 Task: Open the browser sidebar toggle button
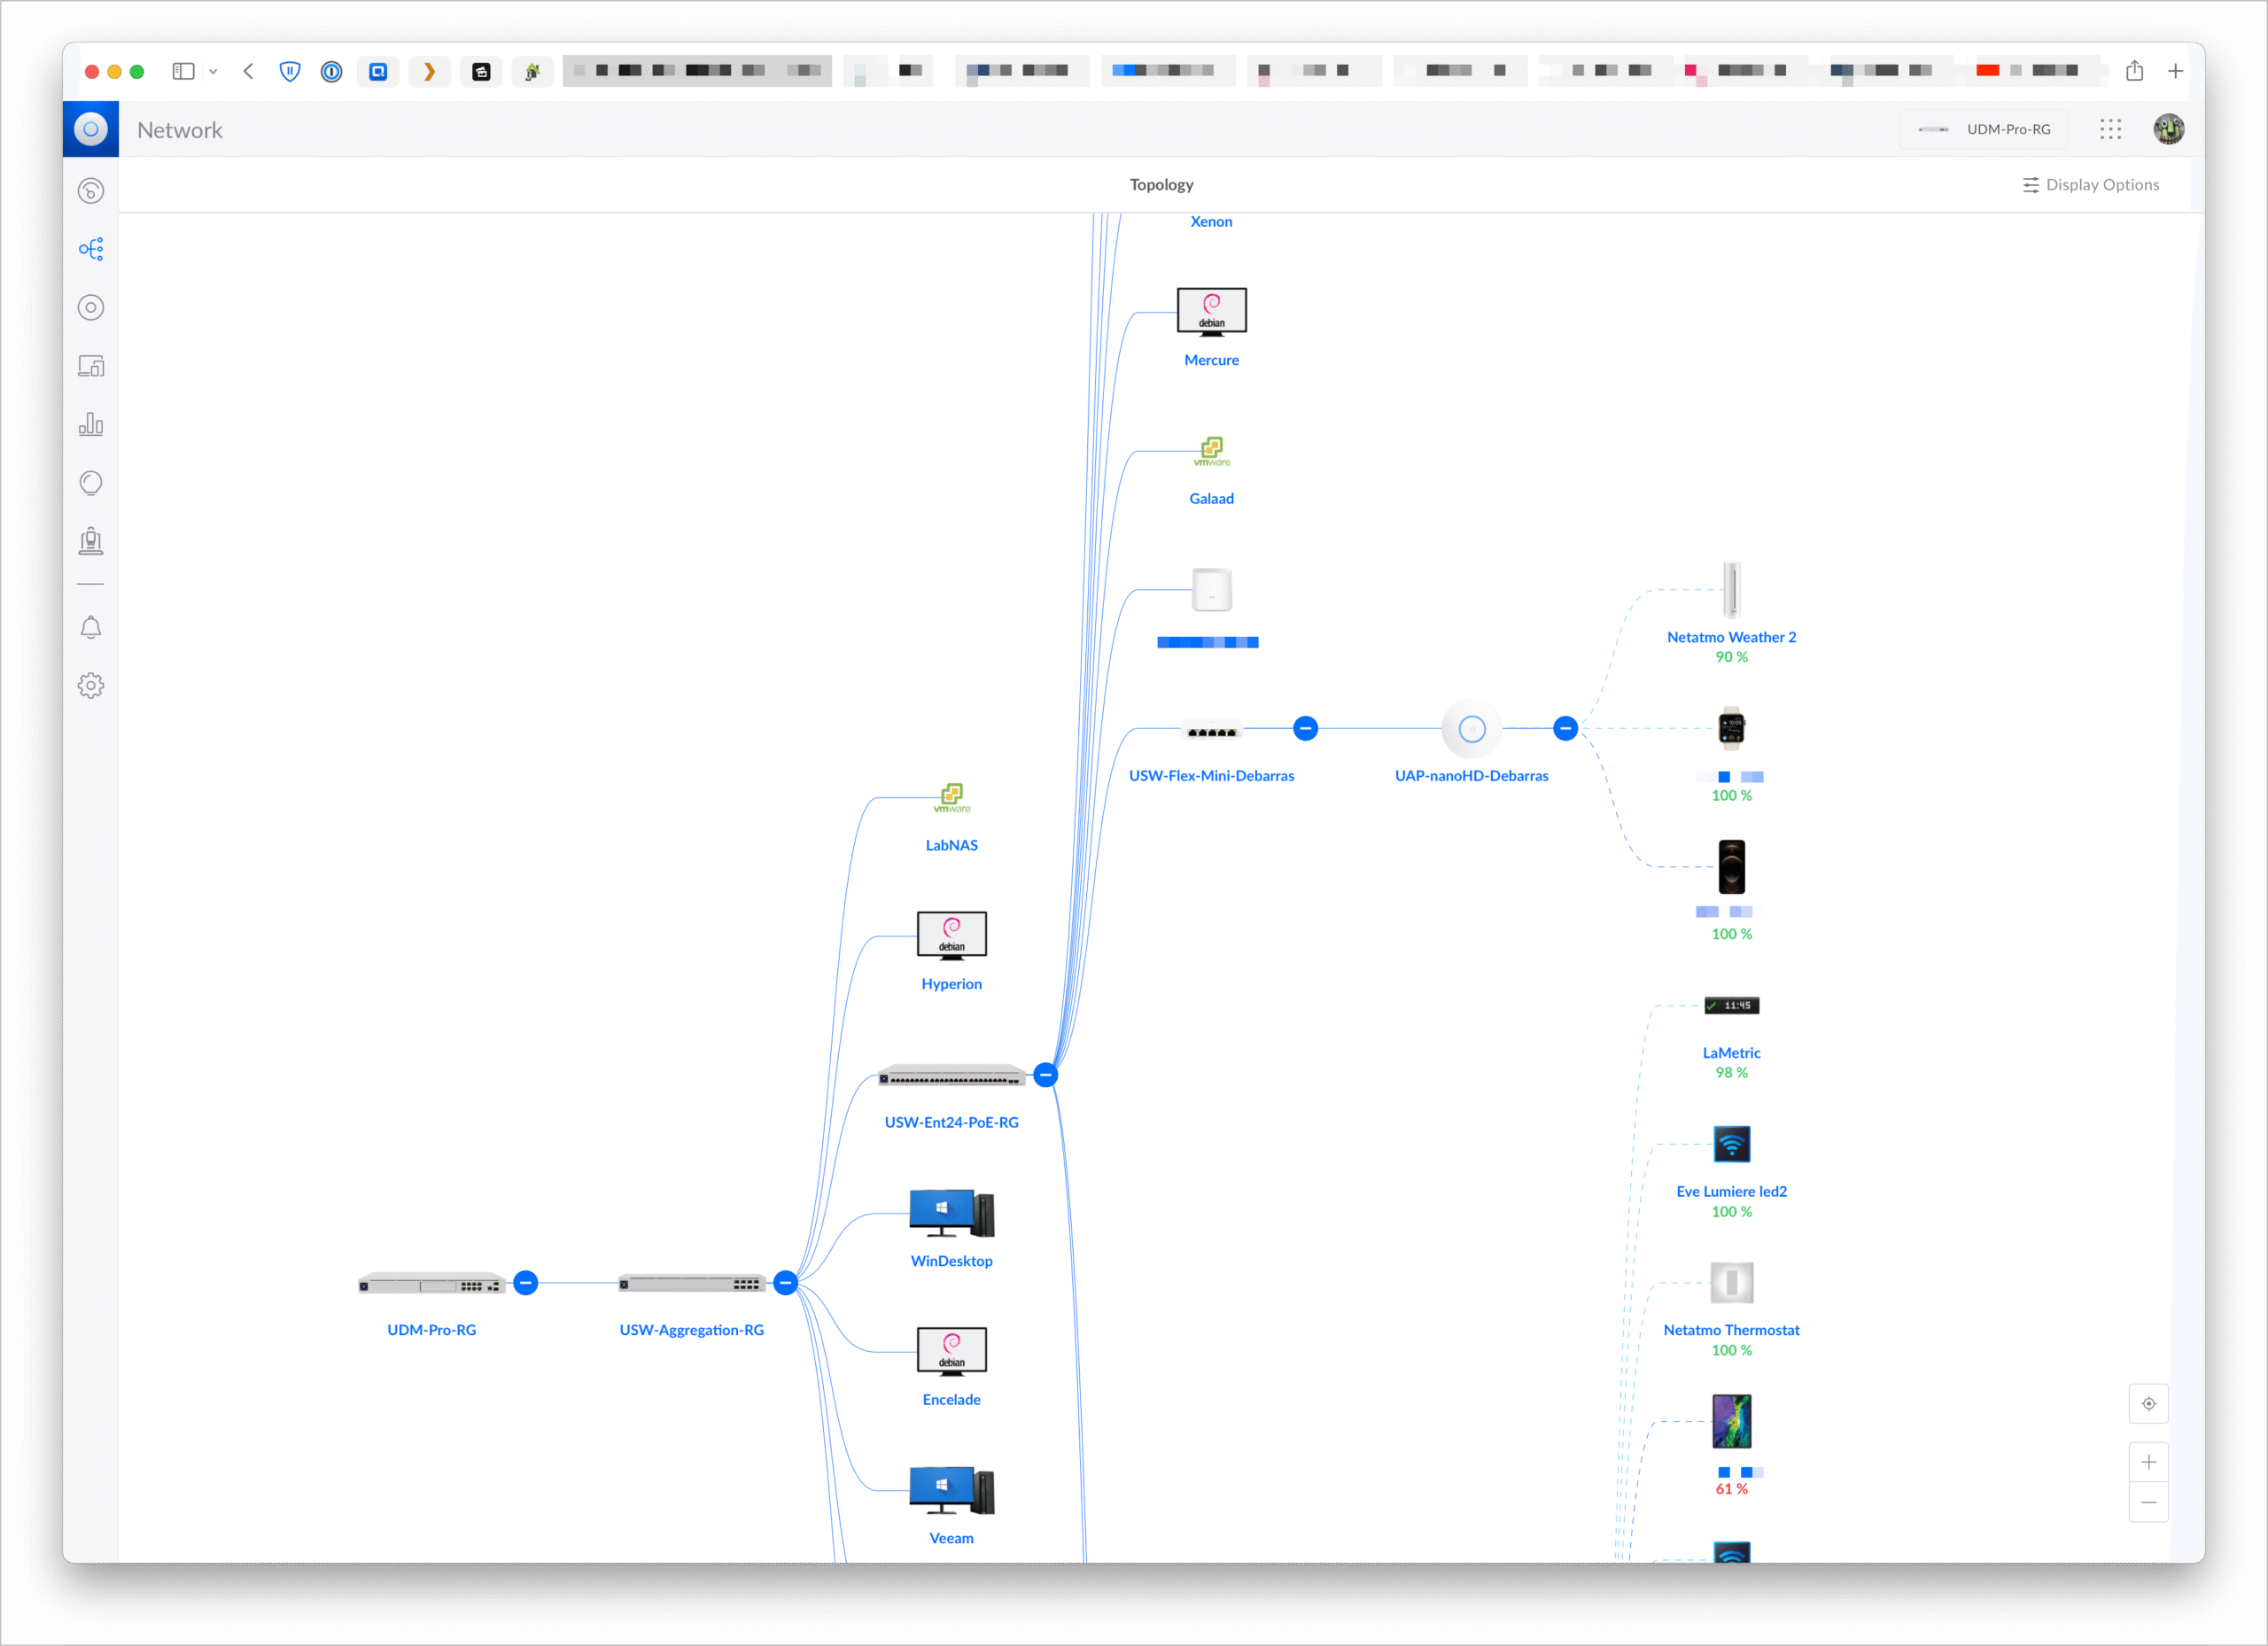click(183, 71)
